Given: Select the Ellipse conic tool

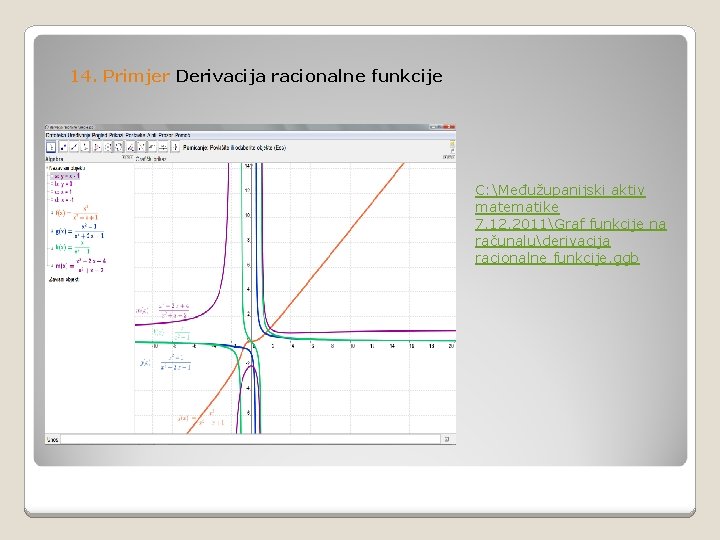Looking at the screenshot, I should (118, 147).
